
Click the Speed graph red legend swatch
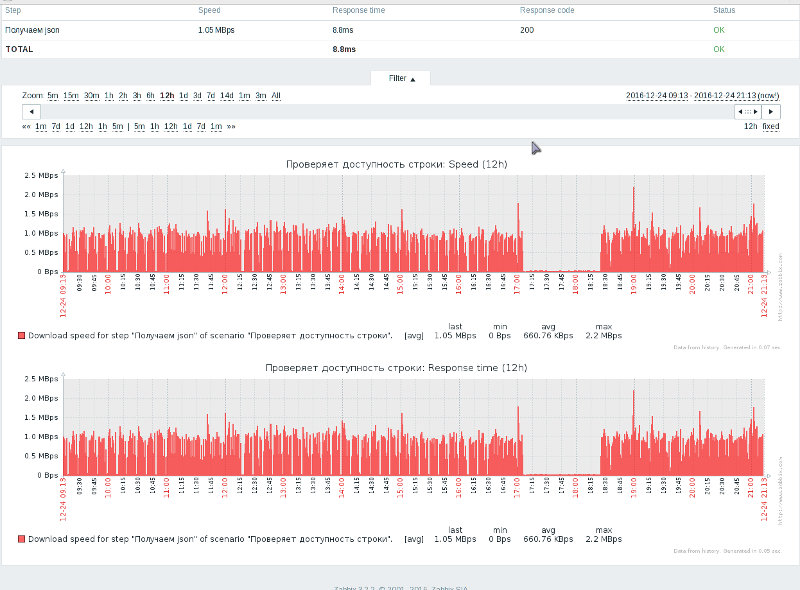(21, 336)
